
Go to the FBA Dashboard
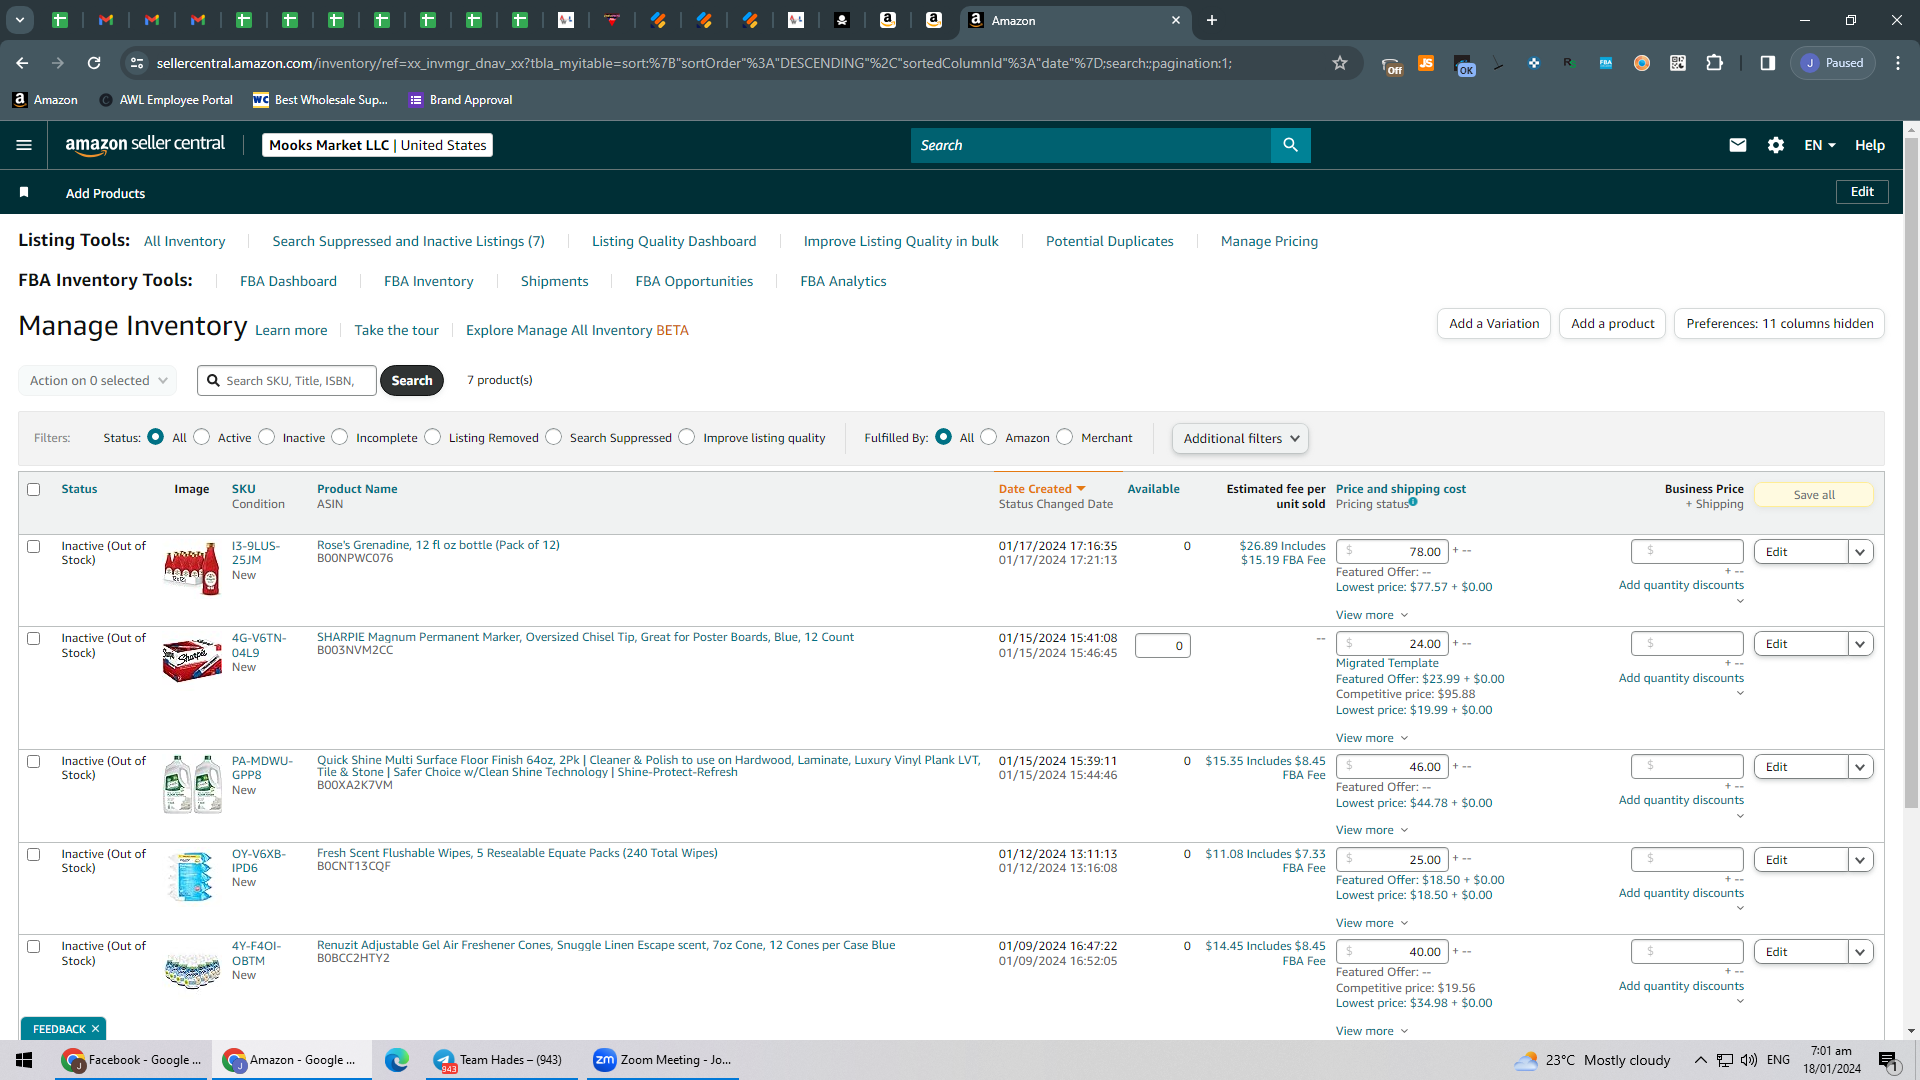[x=288, y=281]
